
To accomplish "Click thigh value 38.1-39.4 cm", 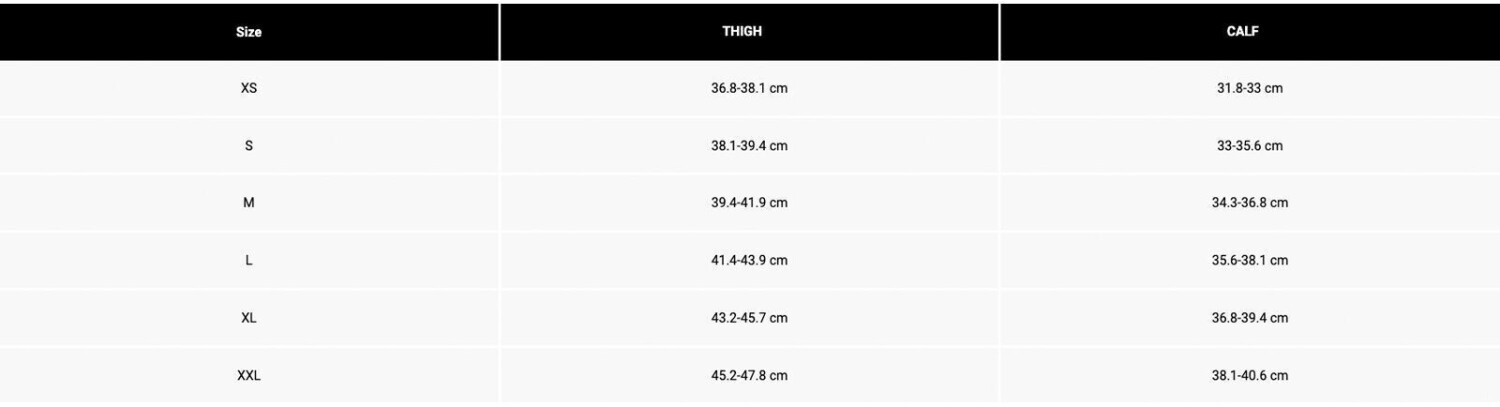I will tap(749, 146).
